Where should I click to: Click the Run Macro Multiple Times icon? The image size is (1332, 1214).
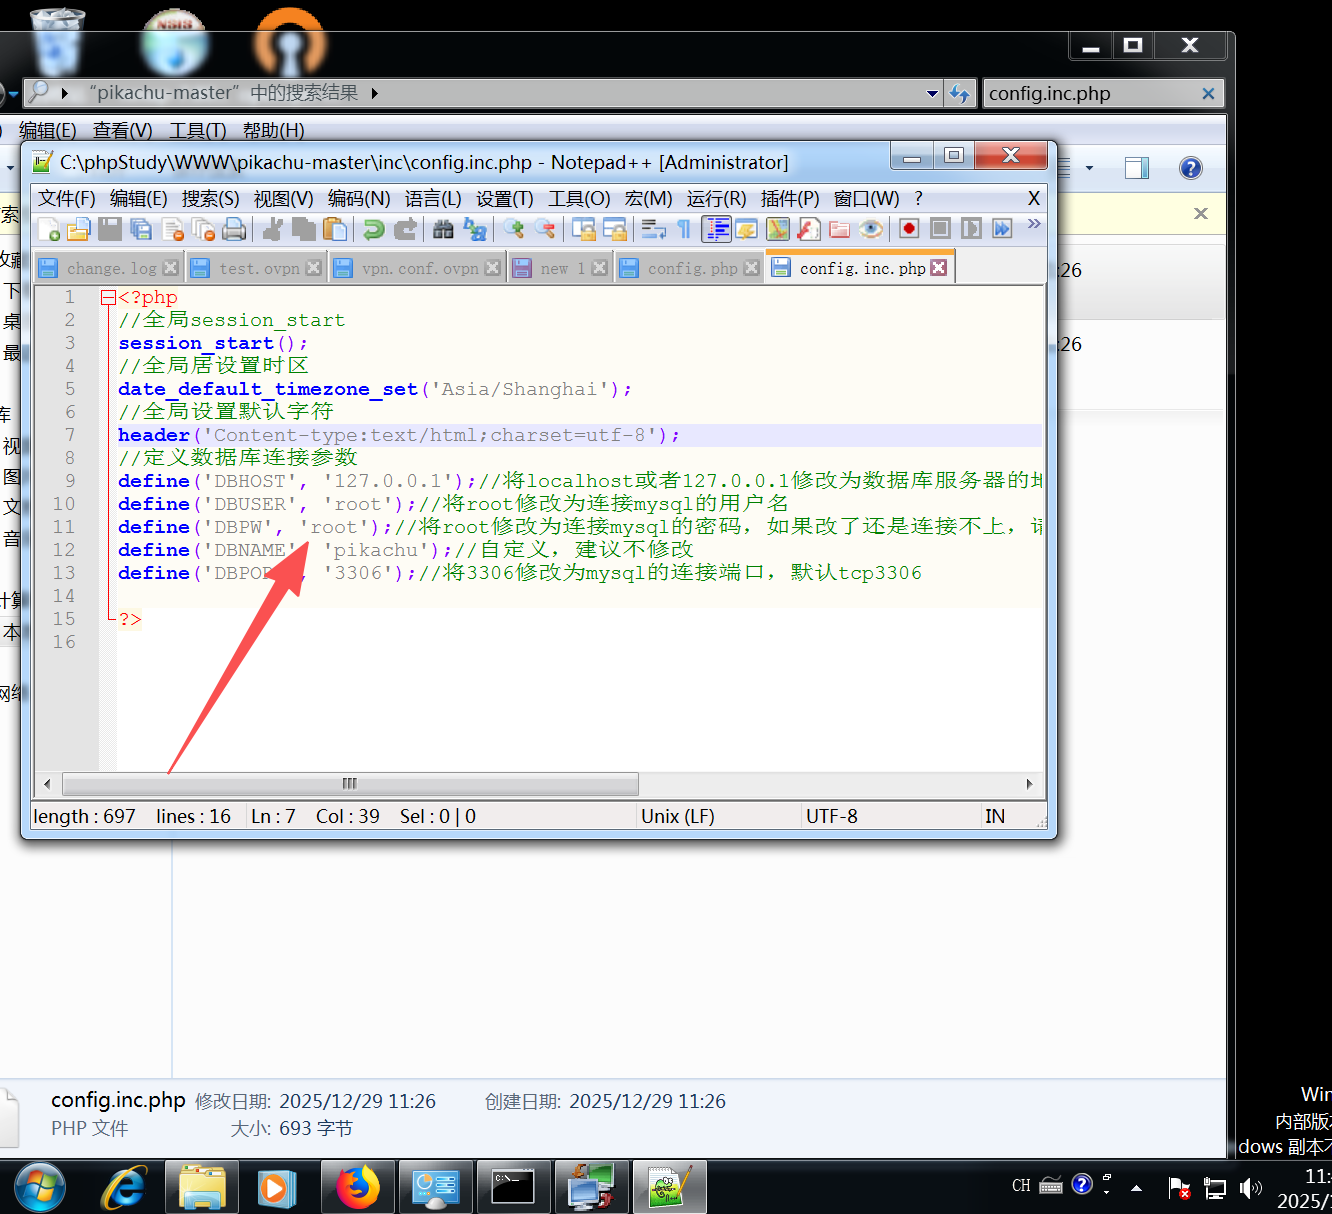(1002, 229)
